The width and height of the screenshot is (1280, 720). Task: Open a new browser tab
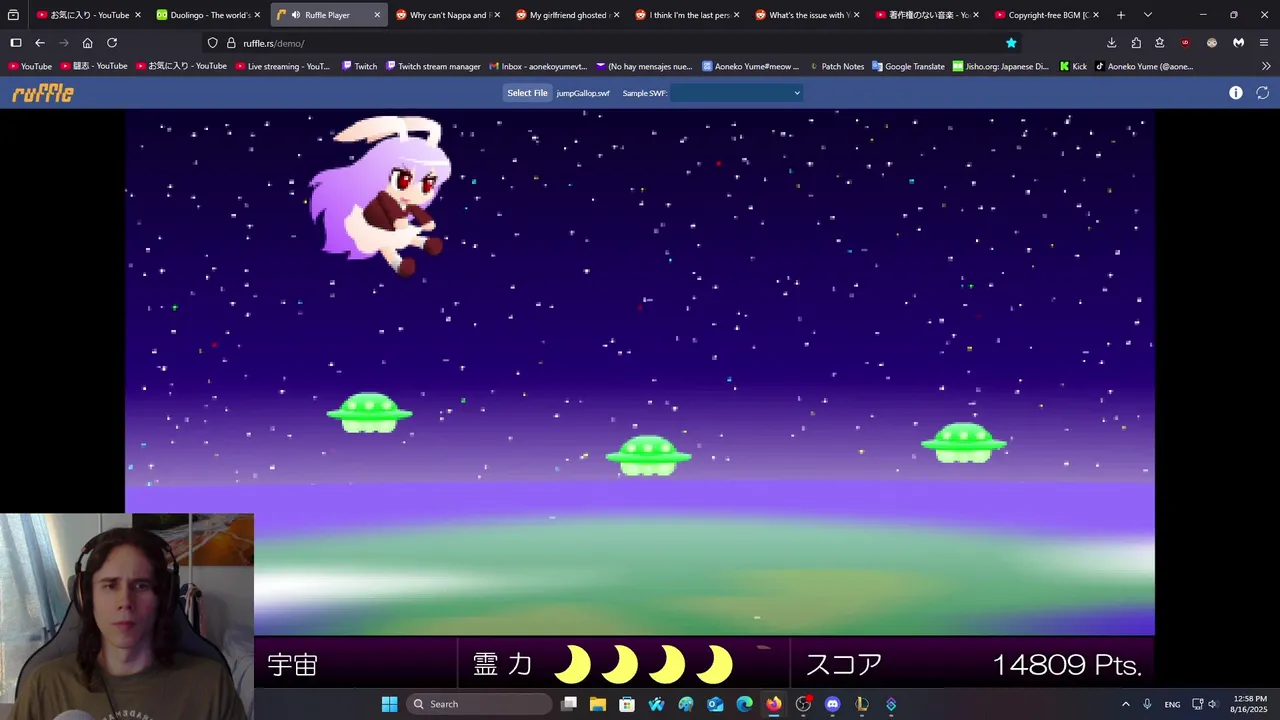click(x=1121, y=15)
